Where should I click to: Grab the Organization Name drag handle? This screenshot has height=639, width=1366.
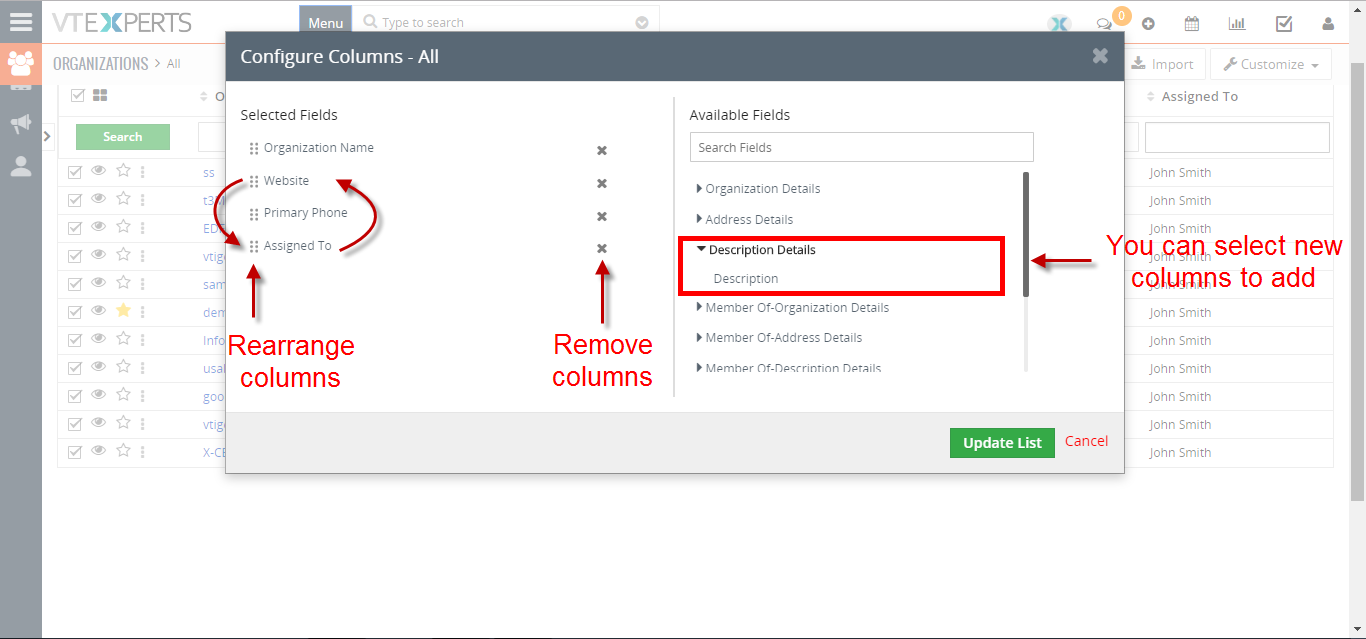254,149
